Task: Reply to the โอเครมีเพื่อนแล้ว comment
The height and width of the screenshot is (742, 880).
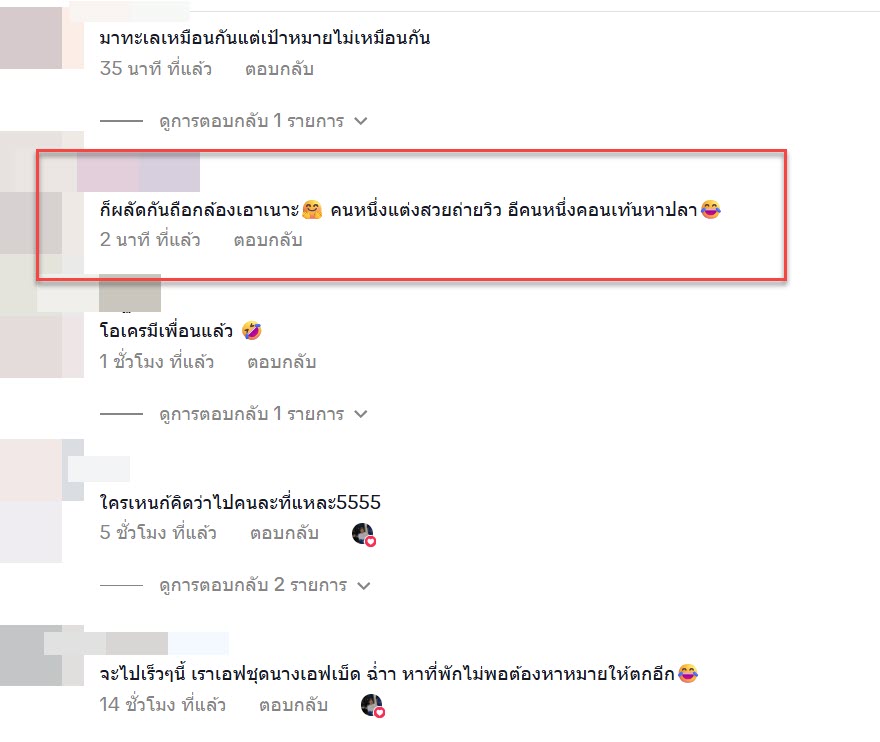Action: pos(282,362)
